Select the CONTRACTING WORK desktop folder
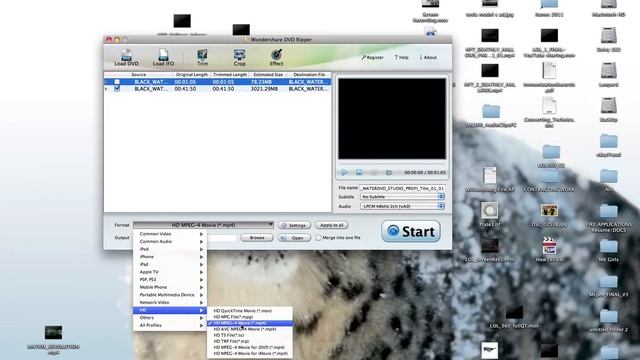Image resolution: width=640 pixels, height=360 pixels. (549, 180)
